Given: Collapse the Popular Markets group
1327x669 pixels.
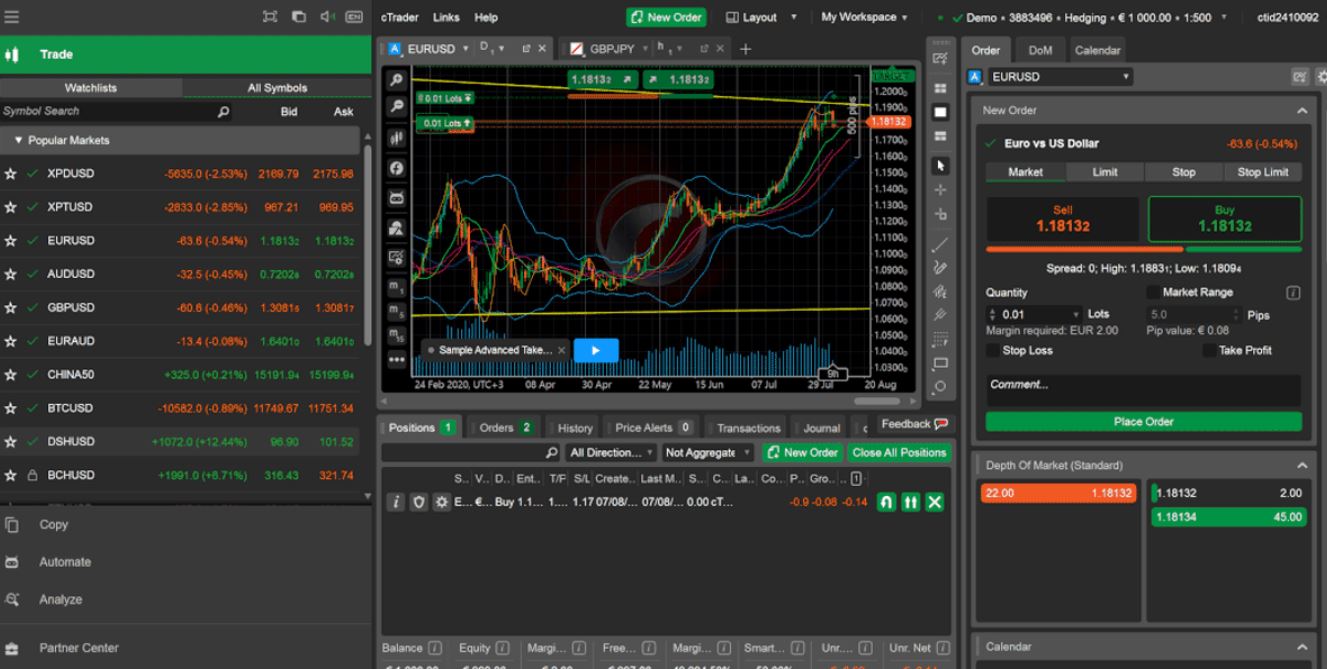Looking at the screenshot, I should [18, 141].
